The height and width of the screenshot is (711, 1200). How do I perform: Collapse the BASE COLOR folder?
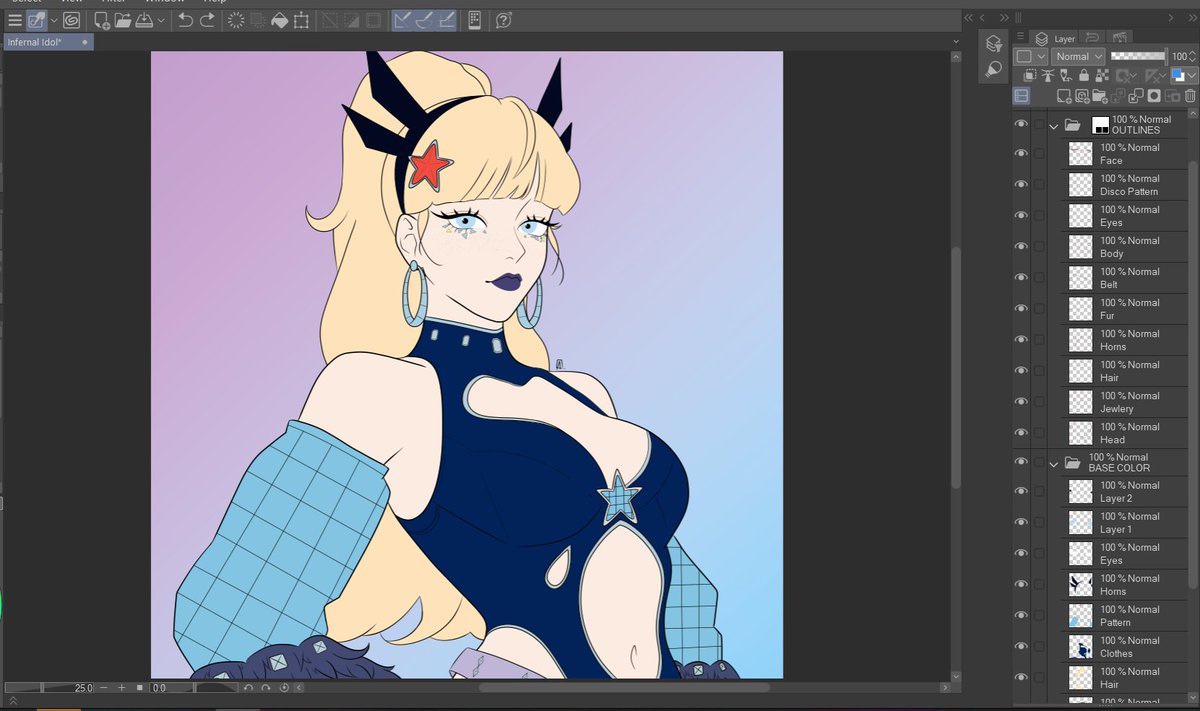[1054, 464]
